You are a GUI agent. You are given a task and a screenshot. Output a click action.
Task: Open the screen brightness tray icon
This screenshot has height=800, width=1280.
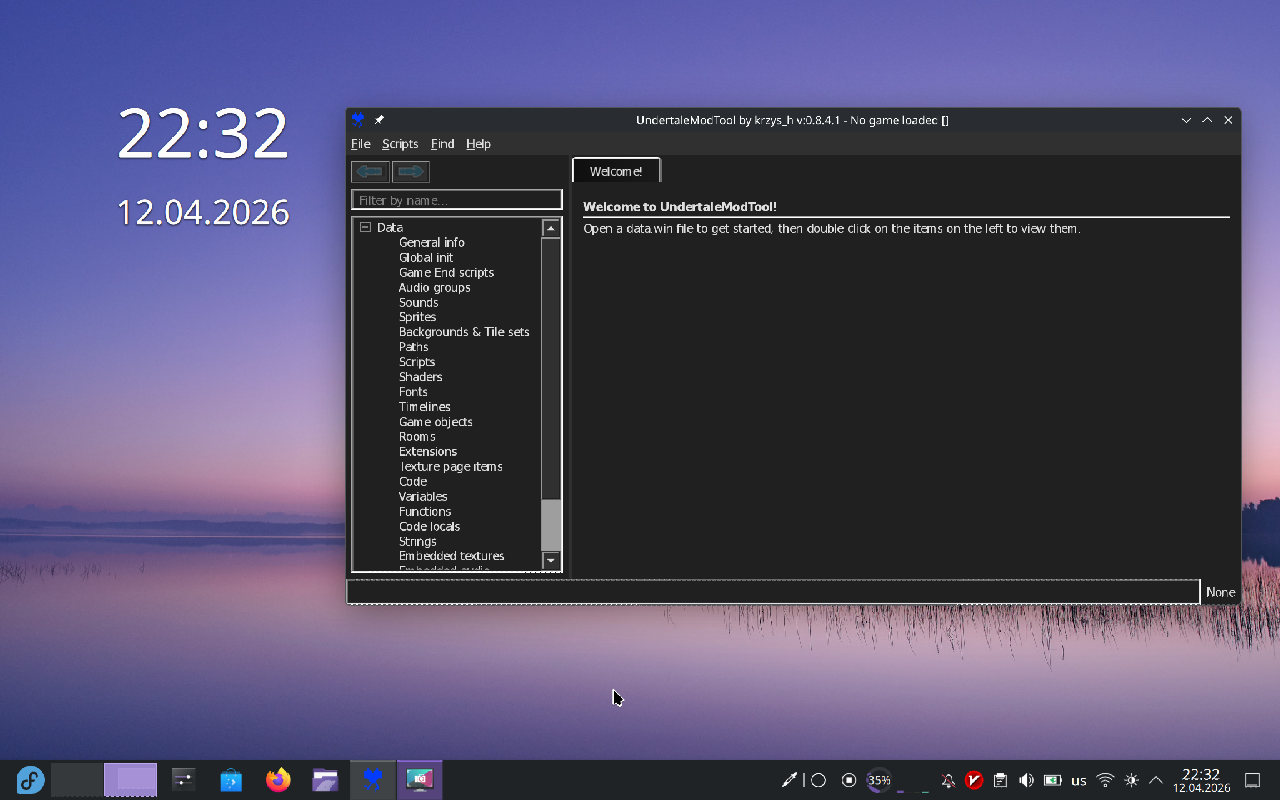coord(1131,780)
